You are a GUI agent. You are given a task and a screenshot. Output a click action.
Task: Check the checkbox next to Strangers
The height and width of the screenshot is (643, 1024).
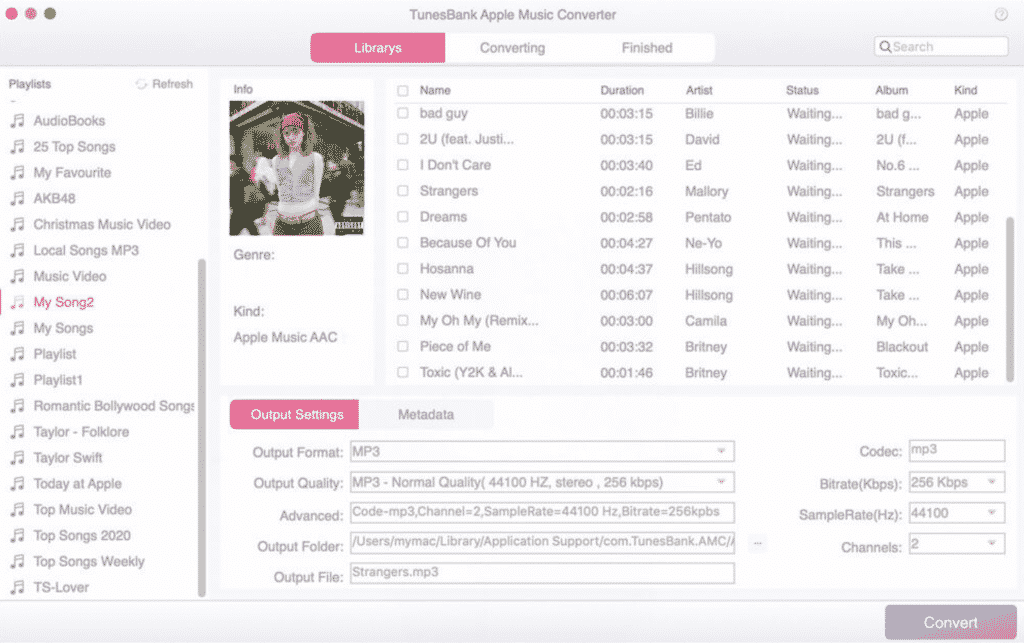(x=403, y=191)
